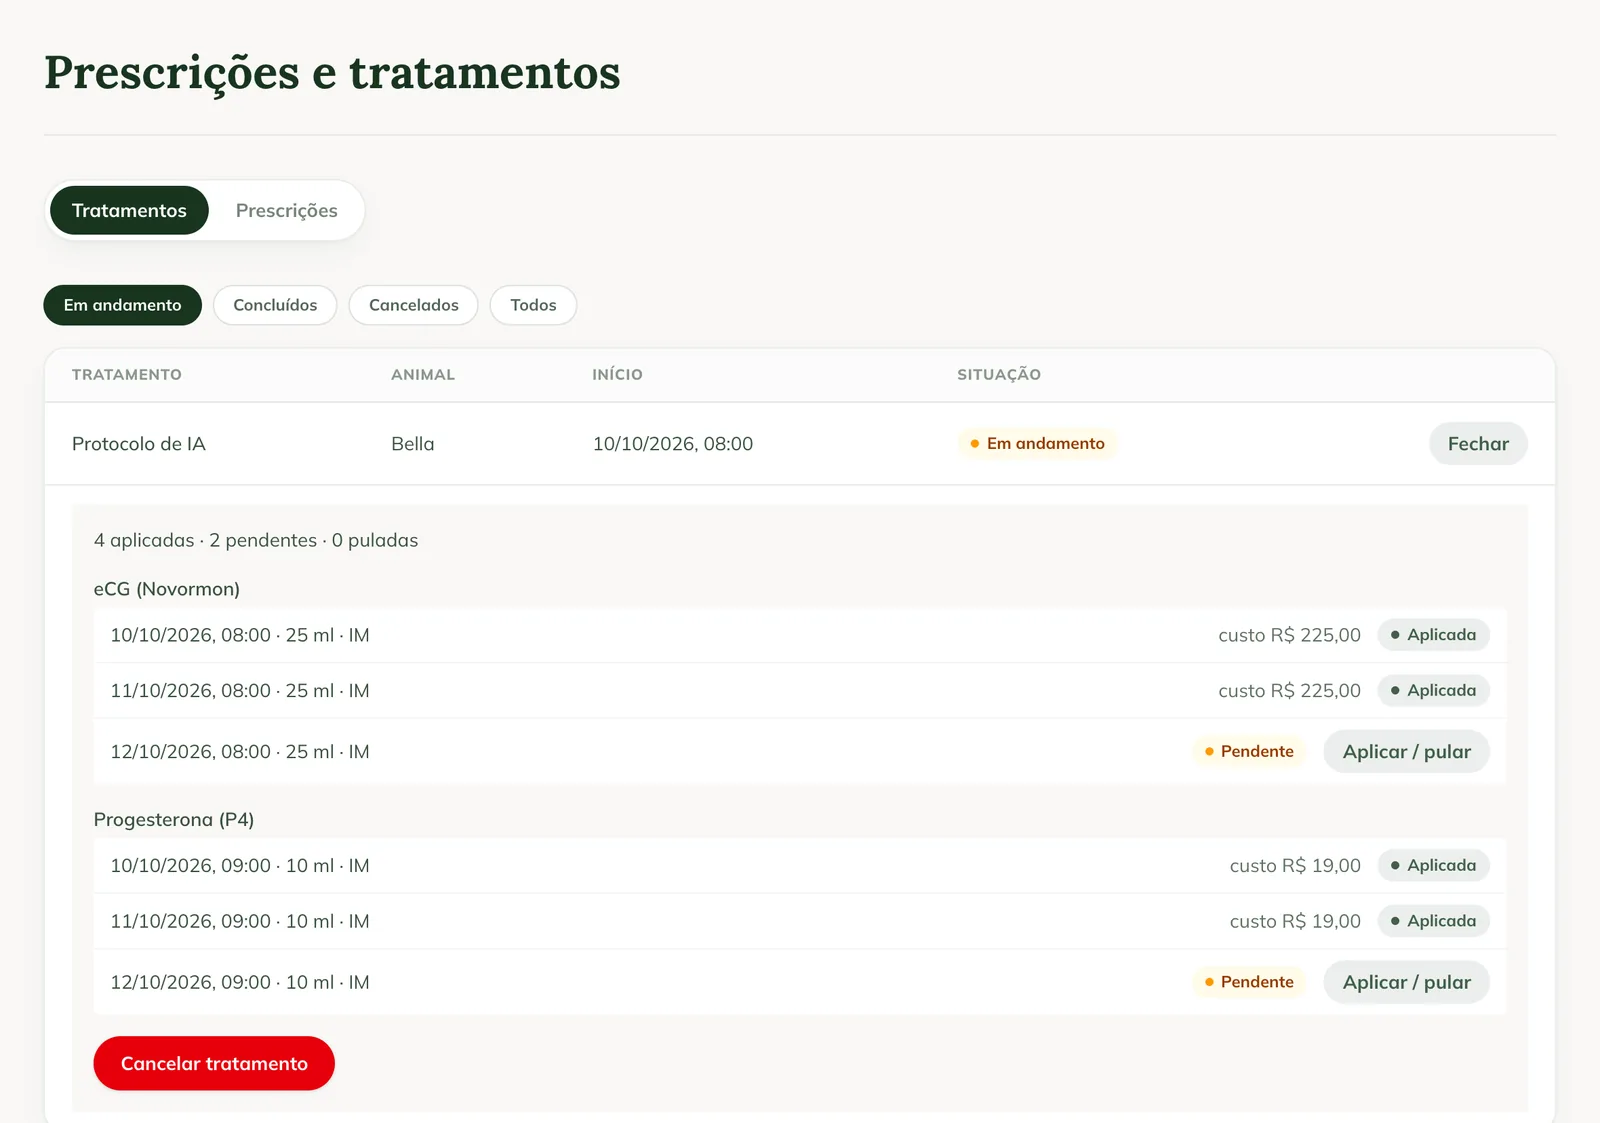The image size is (1600, 1123).
Task: Click Pendente badge on eCG 12/10/2026 row
Action: [1249, 752]
